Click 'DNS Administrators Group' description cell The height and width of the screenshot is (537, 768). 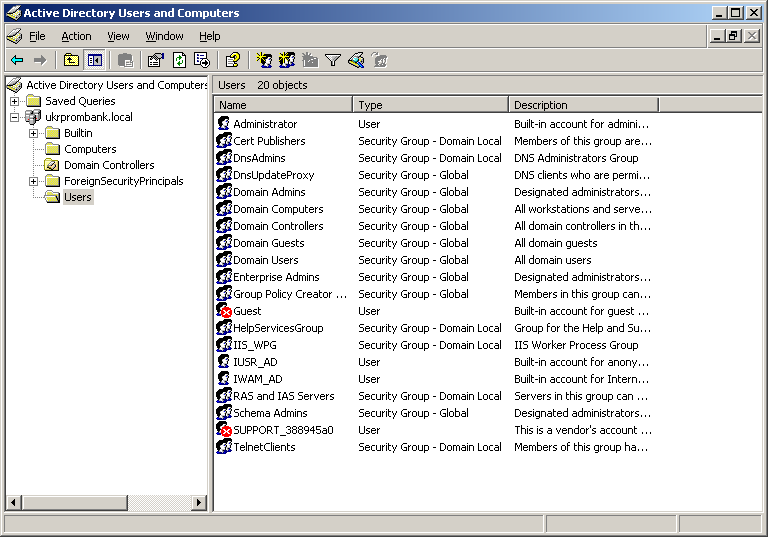[576, 158]
